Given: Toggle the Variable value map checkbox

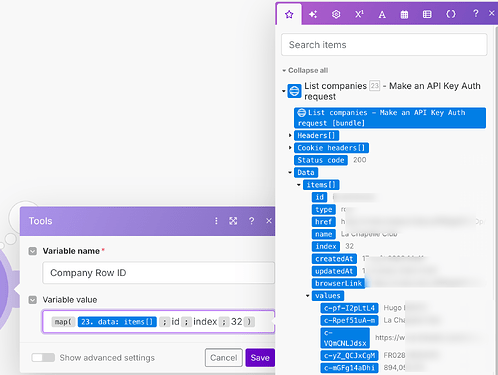Looking at the screenshot, I should 33,300.
